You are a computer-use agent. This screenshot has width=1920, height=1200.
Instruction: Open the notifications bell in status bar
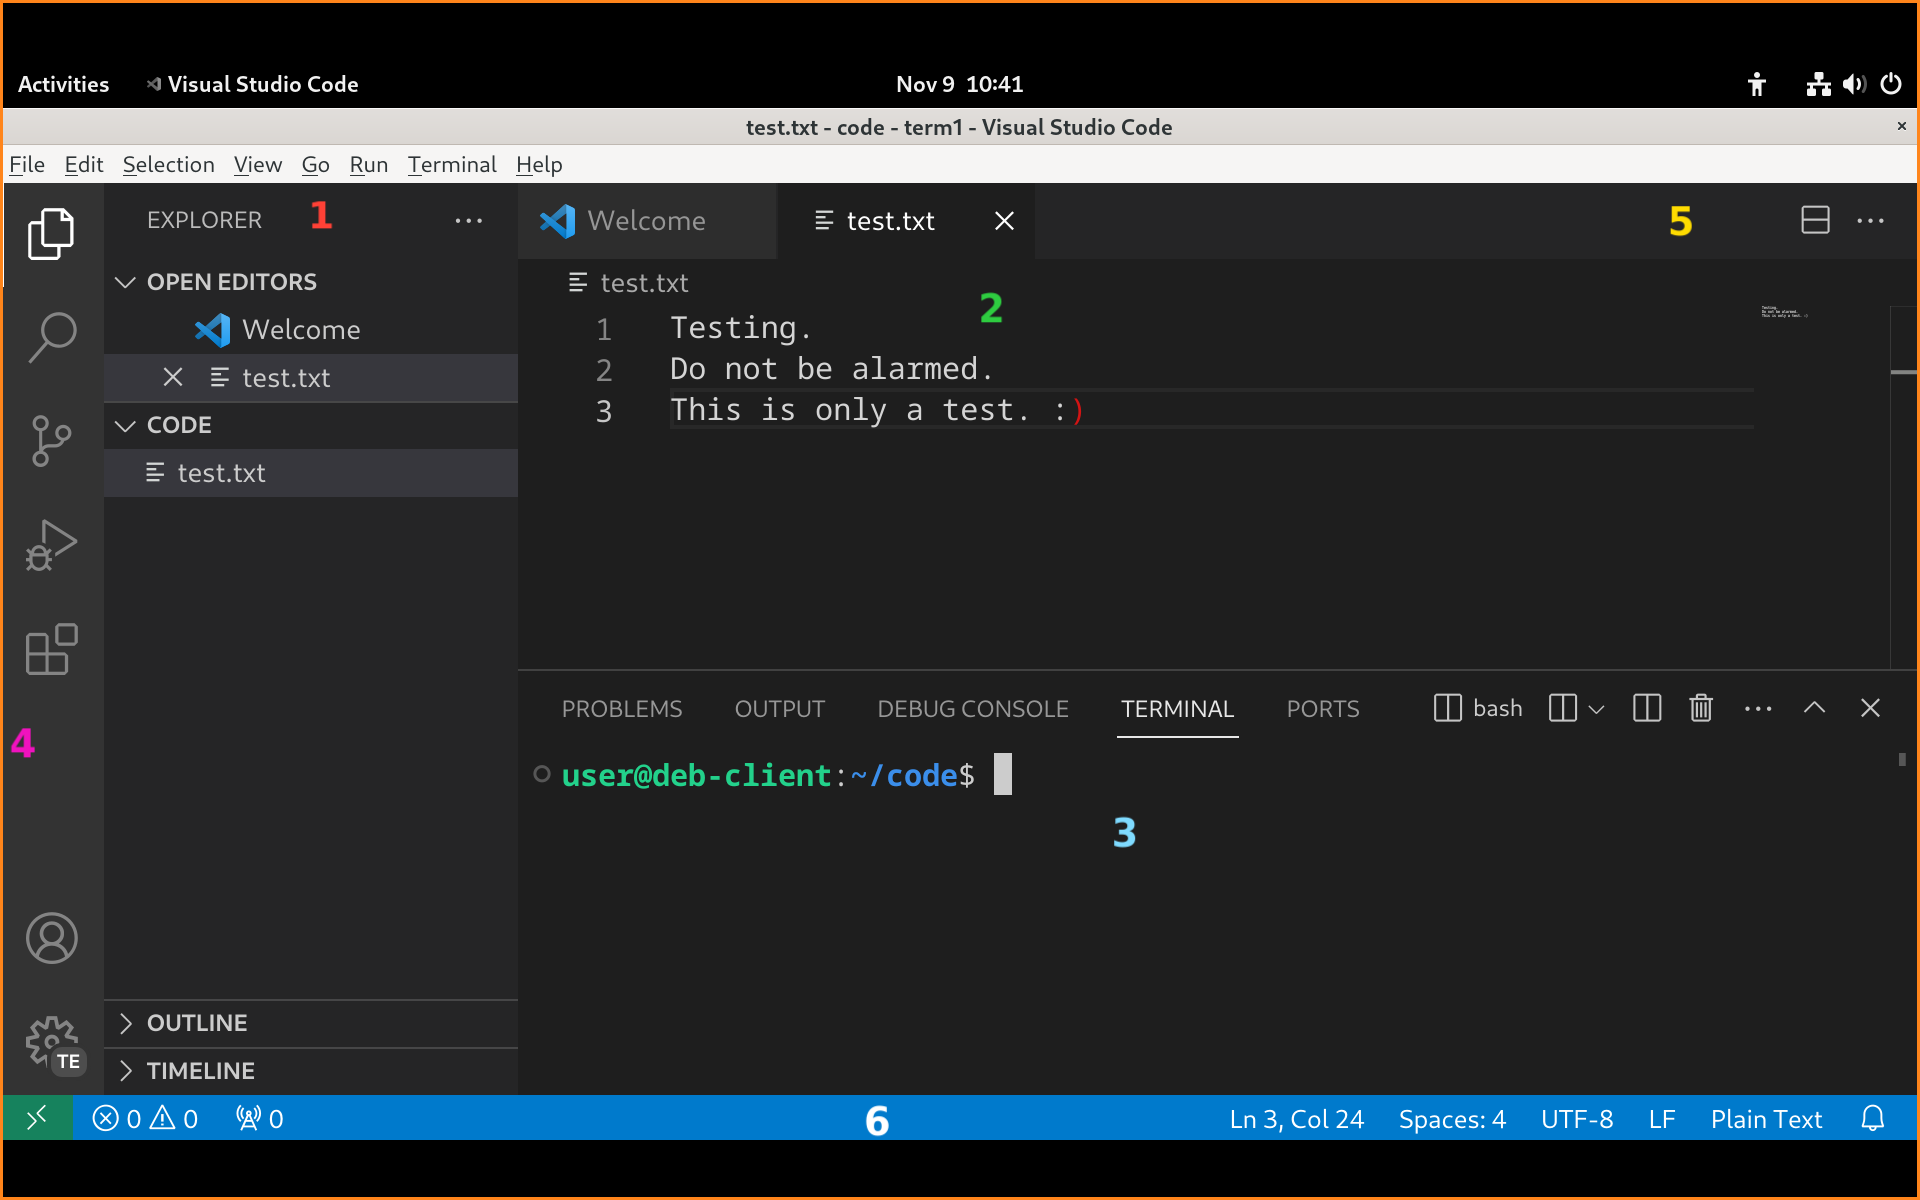pos(1872,1118)
